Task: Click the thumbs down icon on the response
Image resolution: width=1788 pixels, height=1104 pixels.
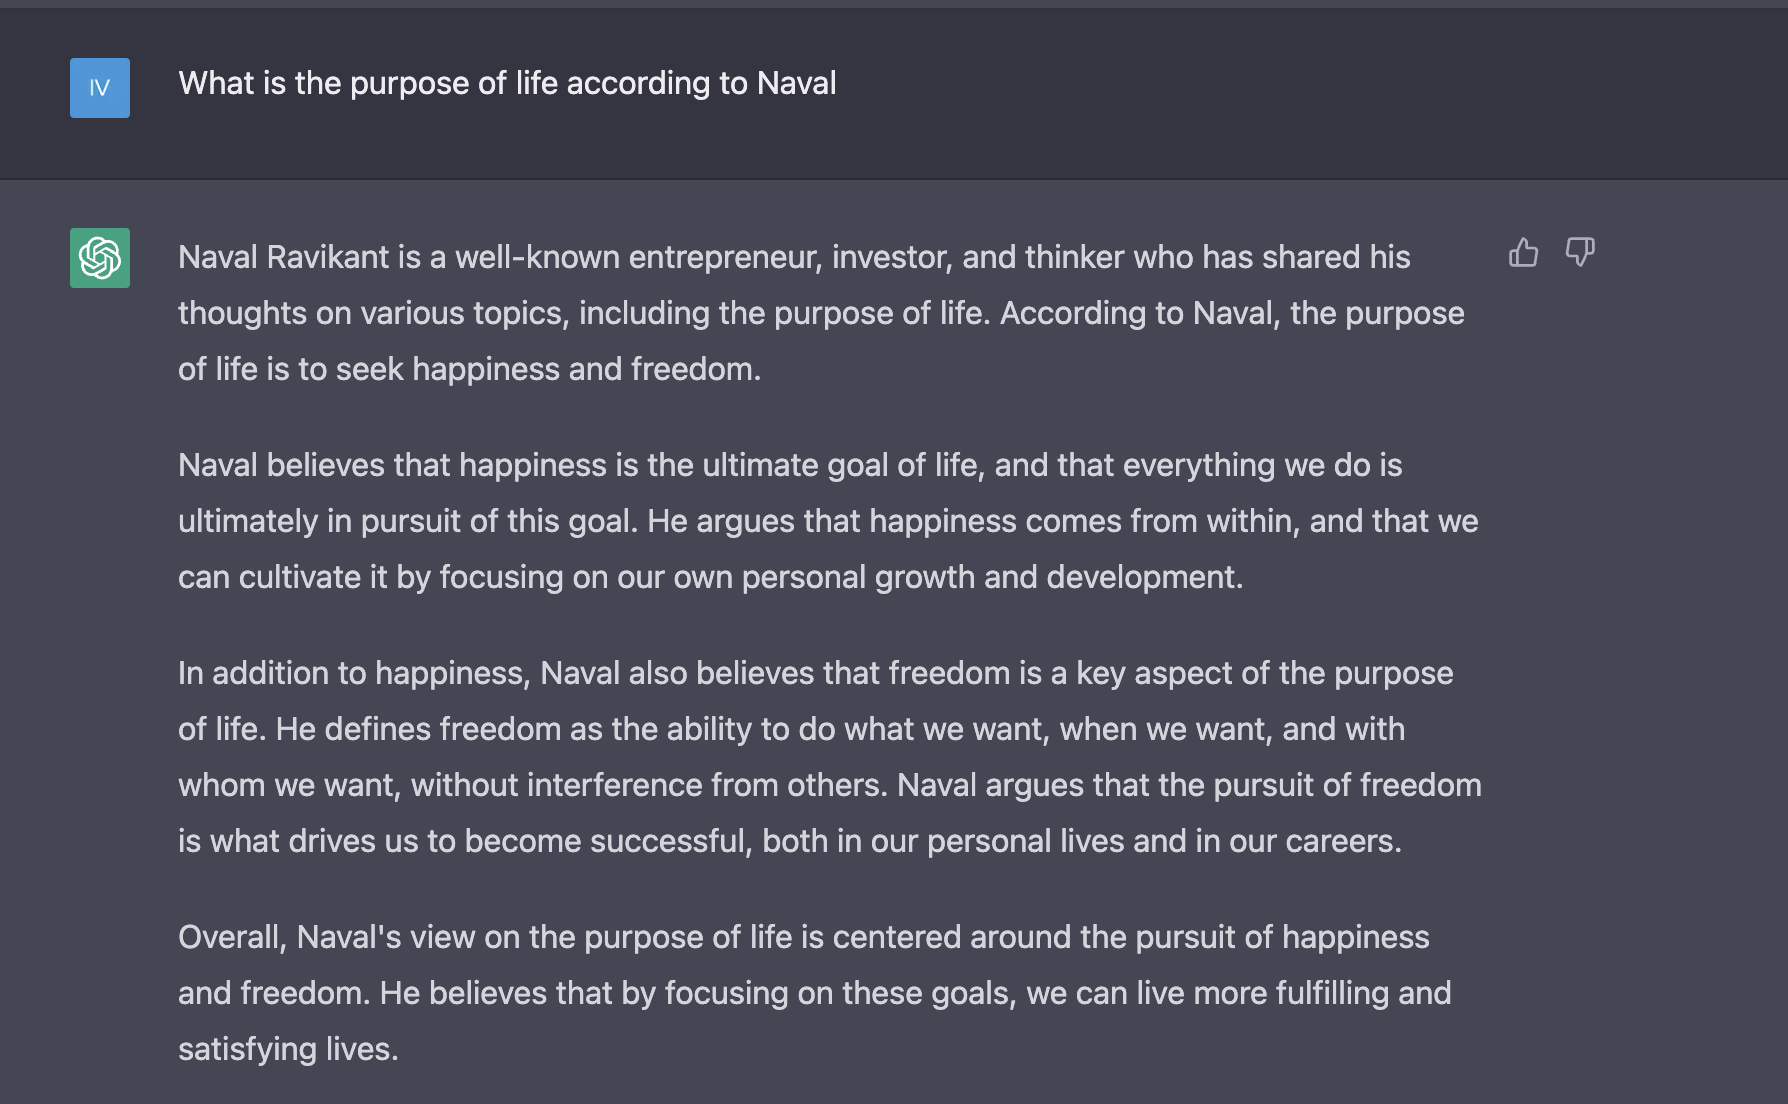Action: click(x=1580, y=252)
